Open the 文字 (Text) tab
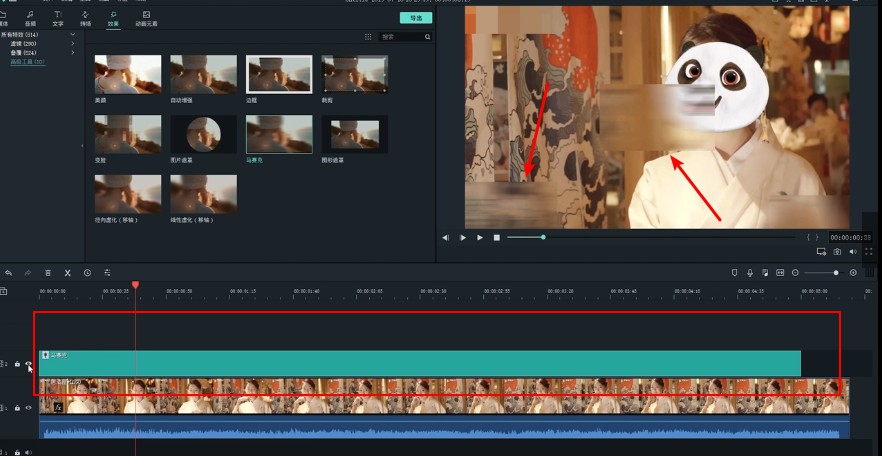Screen dimensions: 882x456 pos(57,18)
